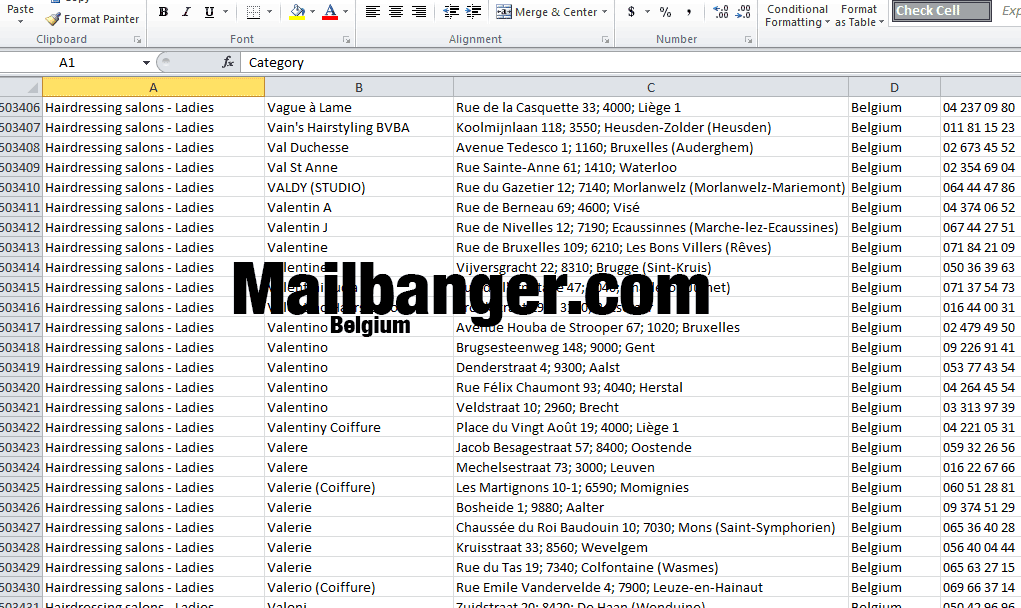Screen dimensions: 1021x608
Task: Open Format as Table gallery
Action: pyautogui.click(x=860, y=15)
